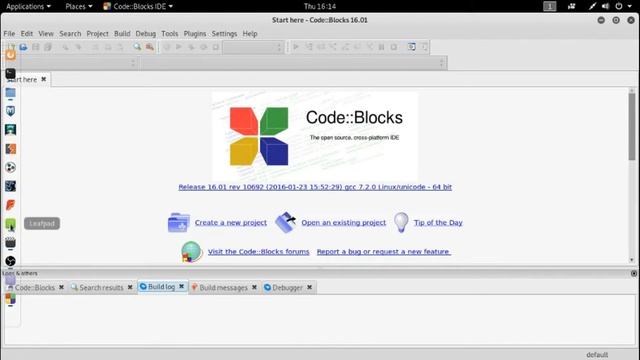Open the build target dropdown

coord(253,47)
